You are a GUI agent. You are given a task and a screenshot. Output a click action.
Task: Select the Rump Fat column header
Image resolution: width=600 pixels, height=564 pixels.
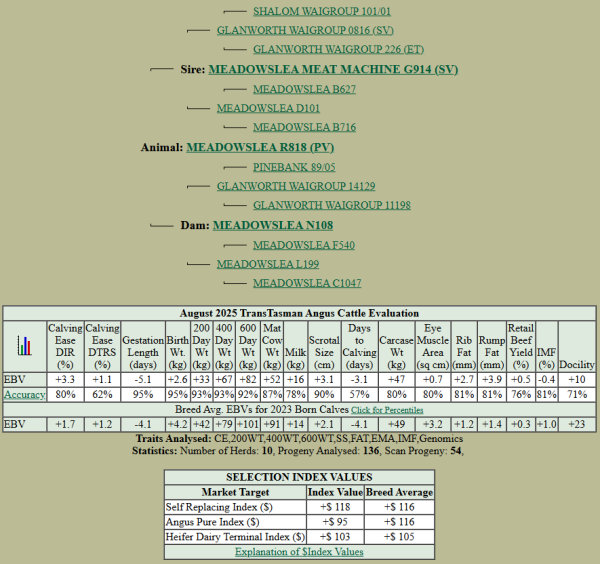[492, 346]
